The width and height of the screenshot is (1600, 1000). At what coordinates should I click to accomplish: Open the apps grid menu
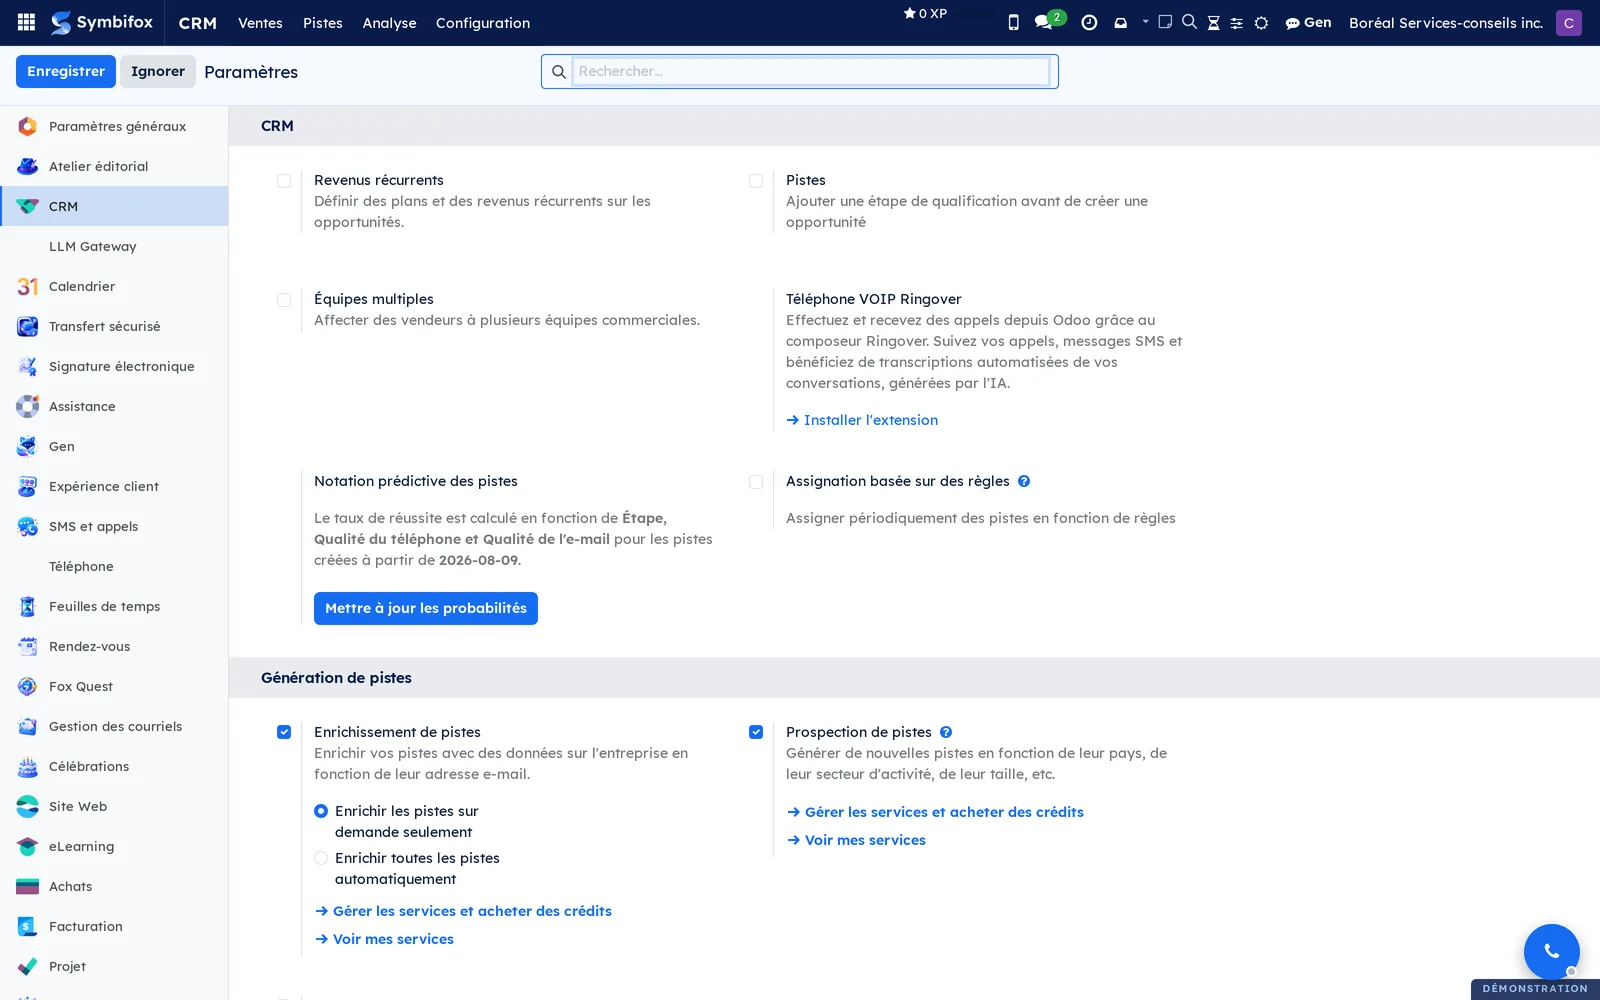coord(26,22)
